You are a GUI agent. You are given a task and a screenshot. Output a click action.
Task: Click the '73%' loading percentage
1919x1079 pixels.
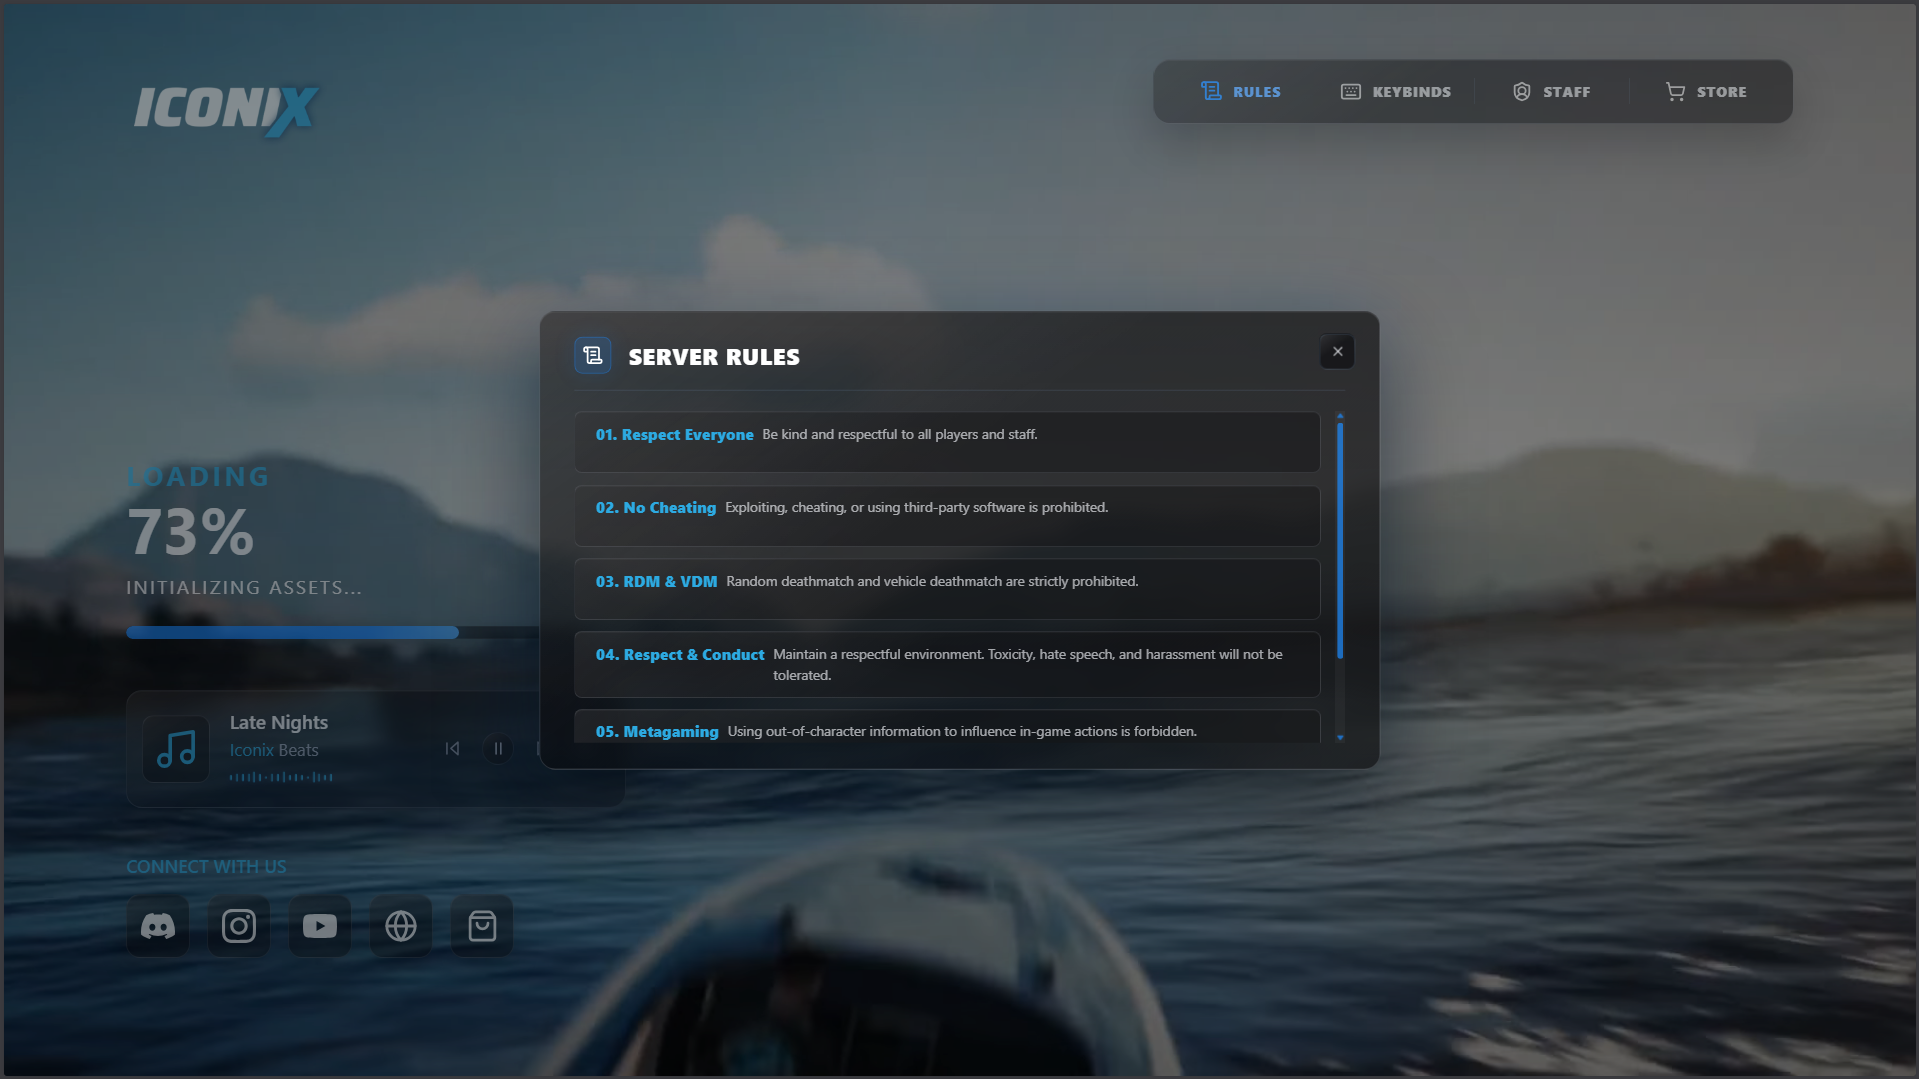pos(191,531)
